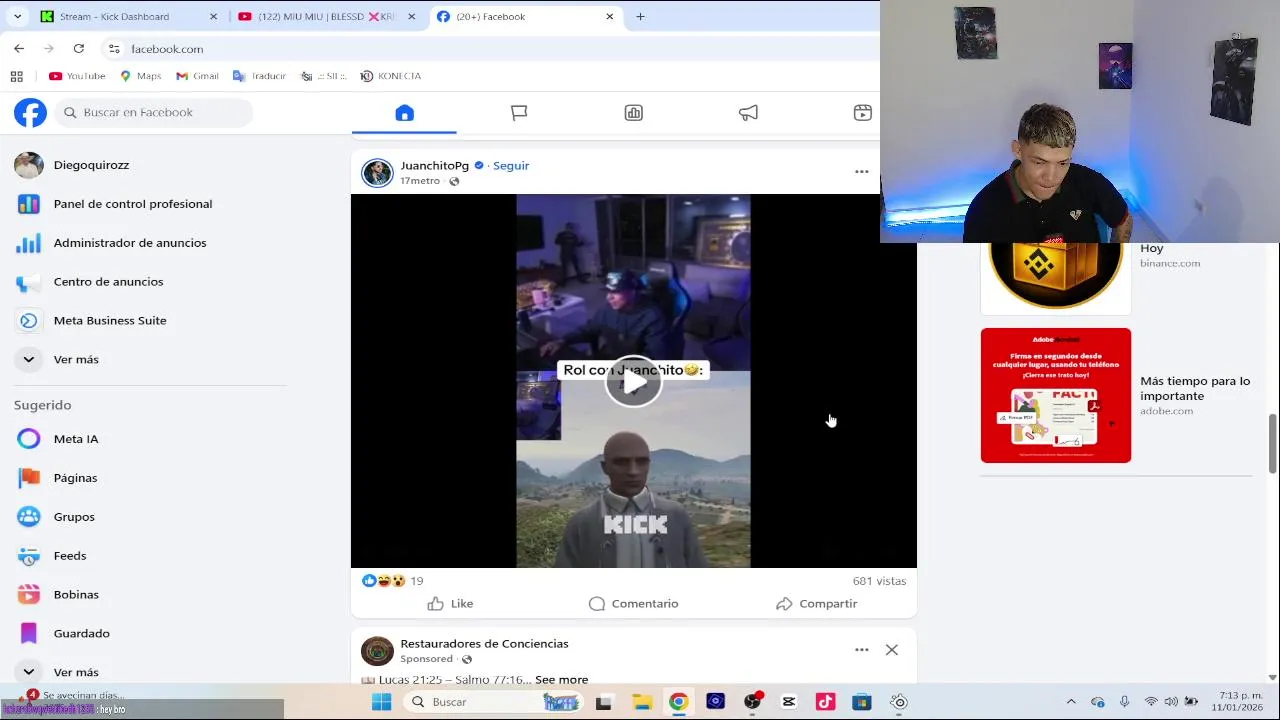1280x720 pixels.
Task: Follow JuanchitoPg with the Seguir link
Action: click(x=511, y=166)
